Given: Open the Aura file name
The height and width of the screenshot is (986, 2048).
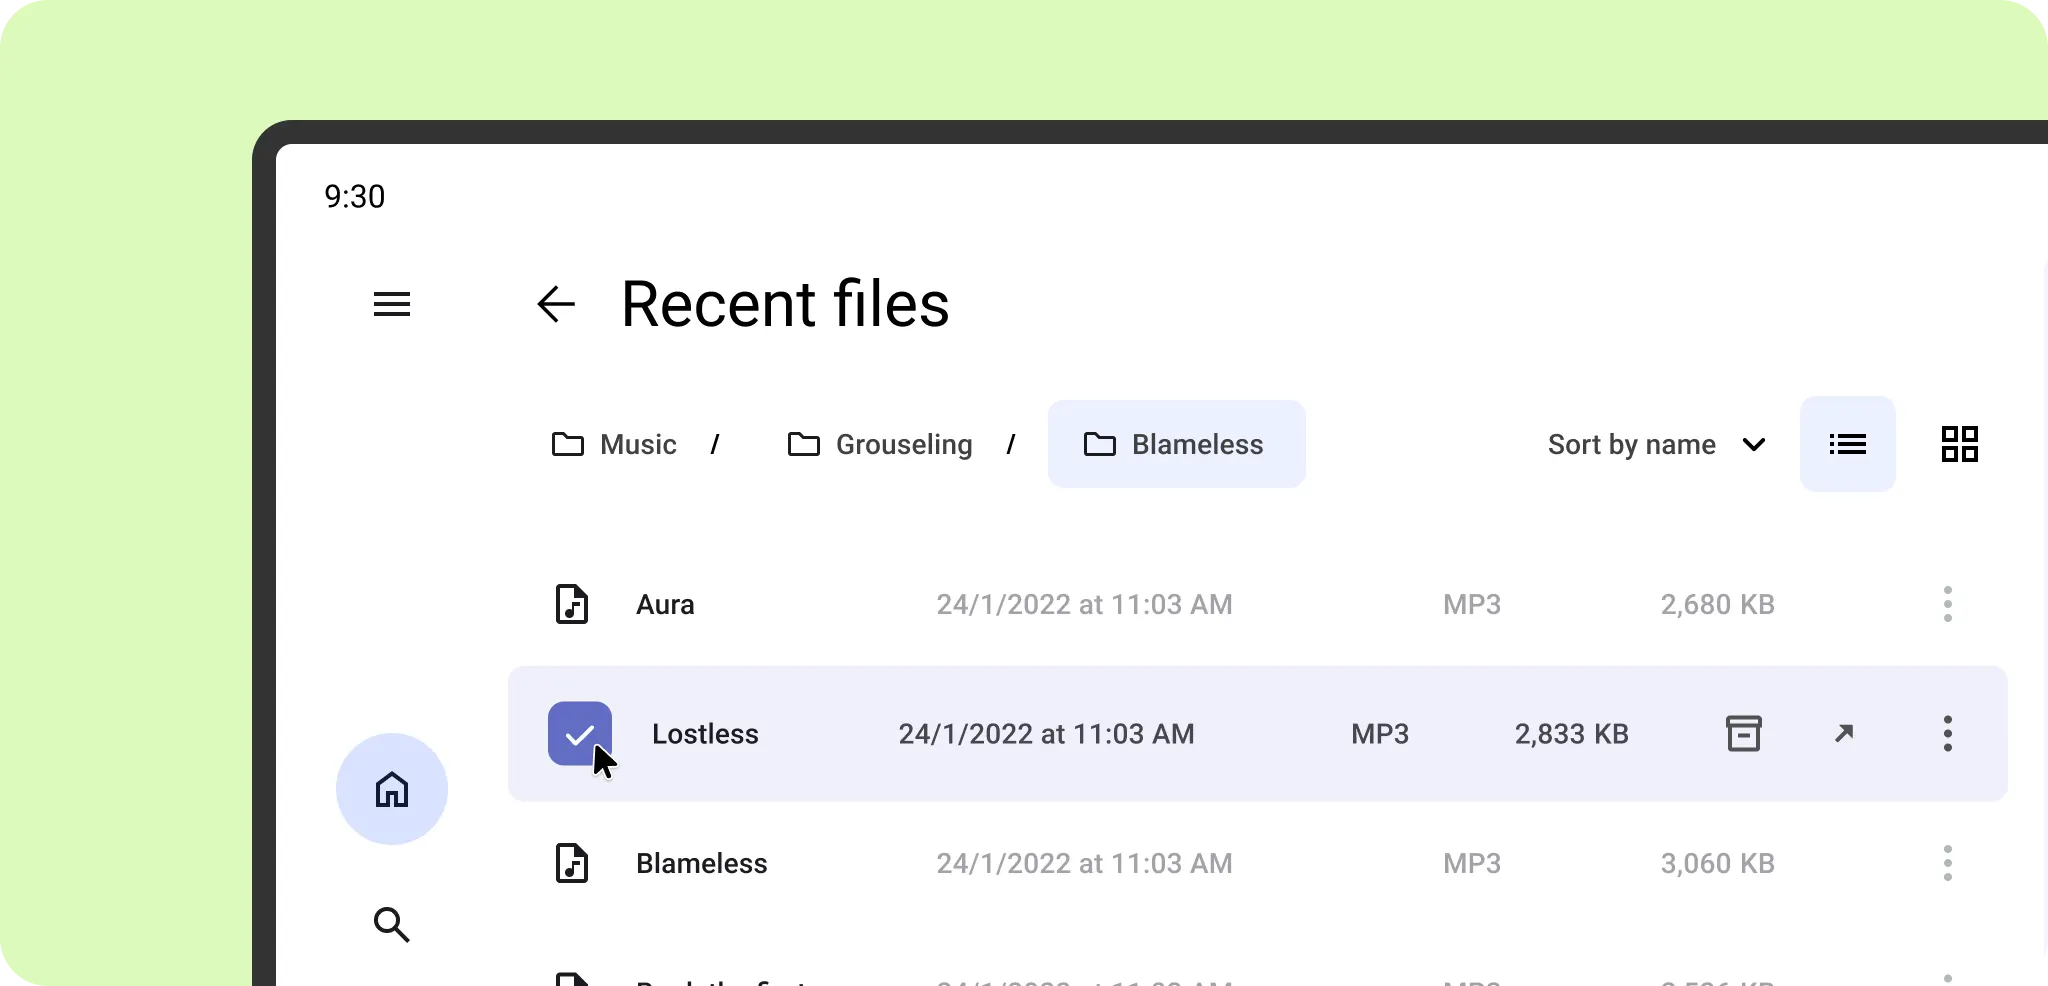Looking at the screenshot, I should pos(665,604).
